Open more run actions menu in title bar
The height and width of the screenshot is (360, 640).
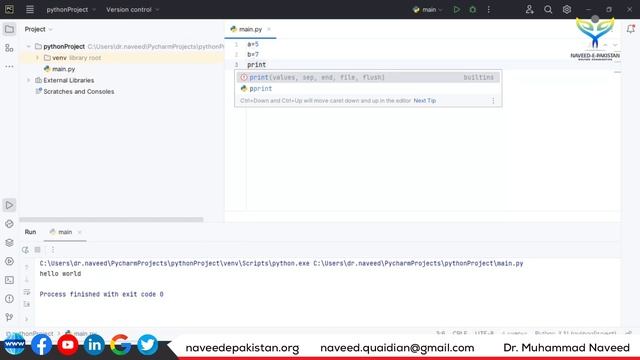tap(489, 9)
